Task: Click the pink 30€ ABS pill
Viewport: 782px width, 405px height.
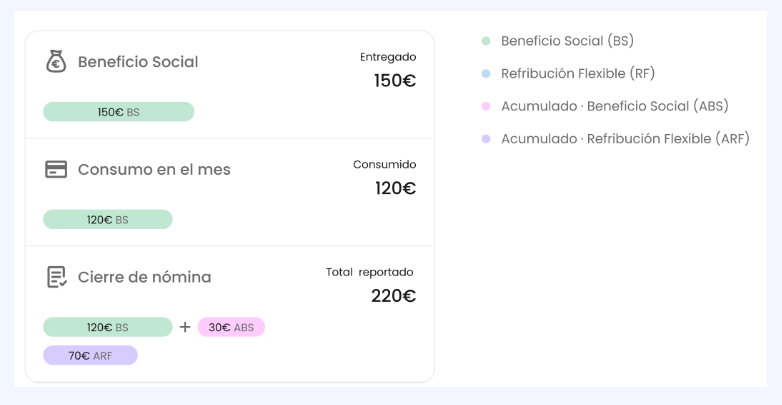Action: tap(231, 327)
